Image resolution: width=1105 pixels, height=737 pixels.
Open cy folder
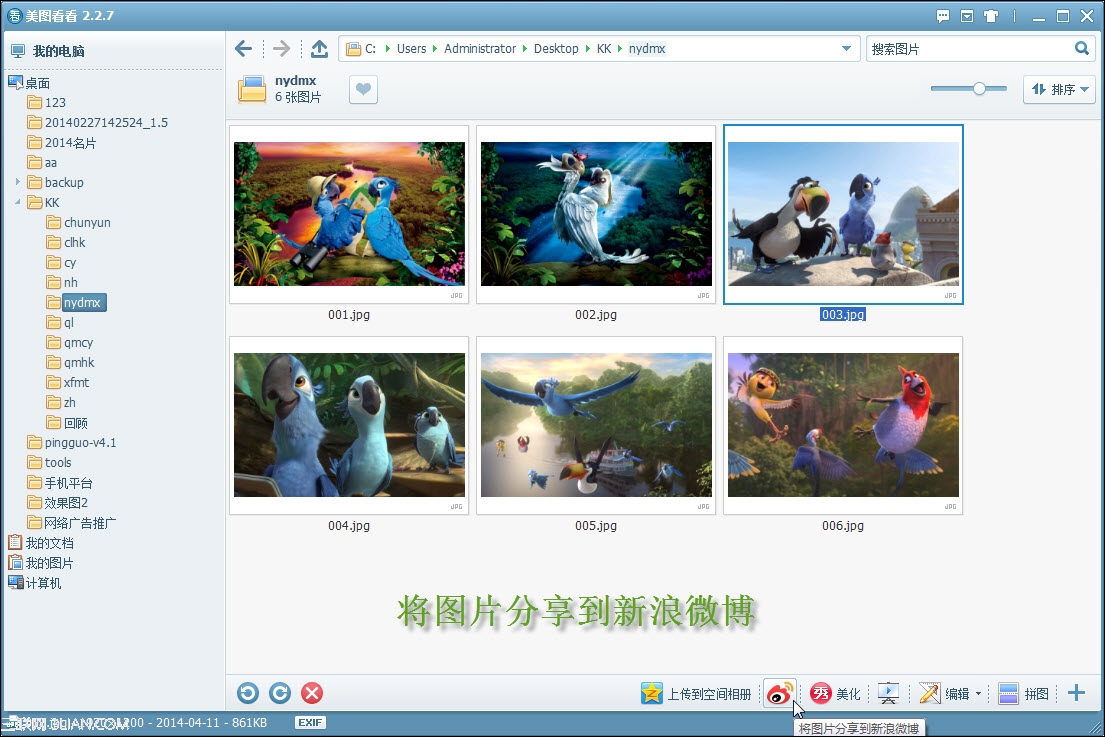(x=61, y=262)
